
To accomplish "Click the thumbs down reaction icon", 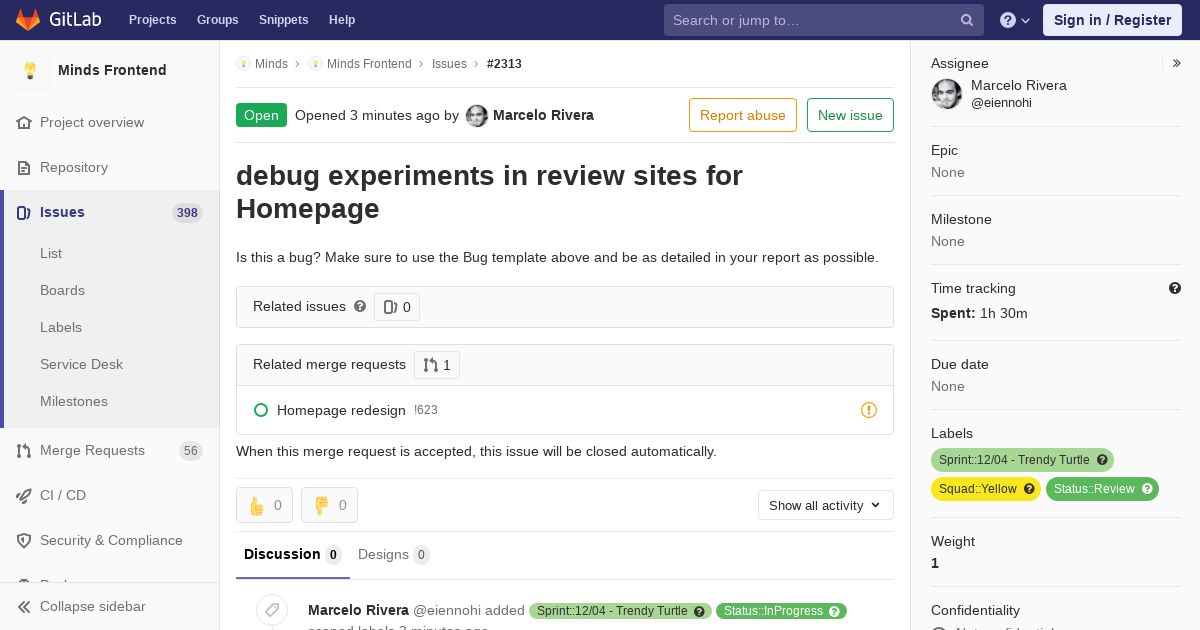I will tap(322, 505).
